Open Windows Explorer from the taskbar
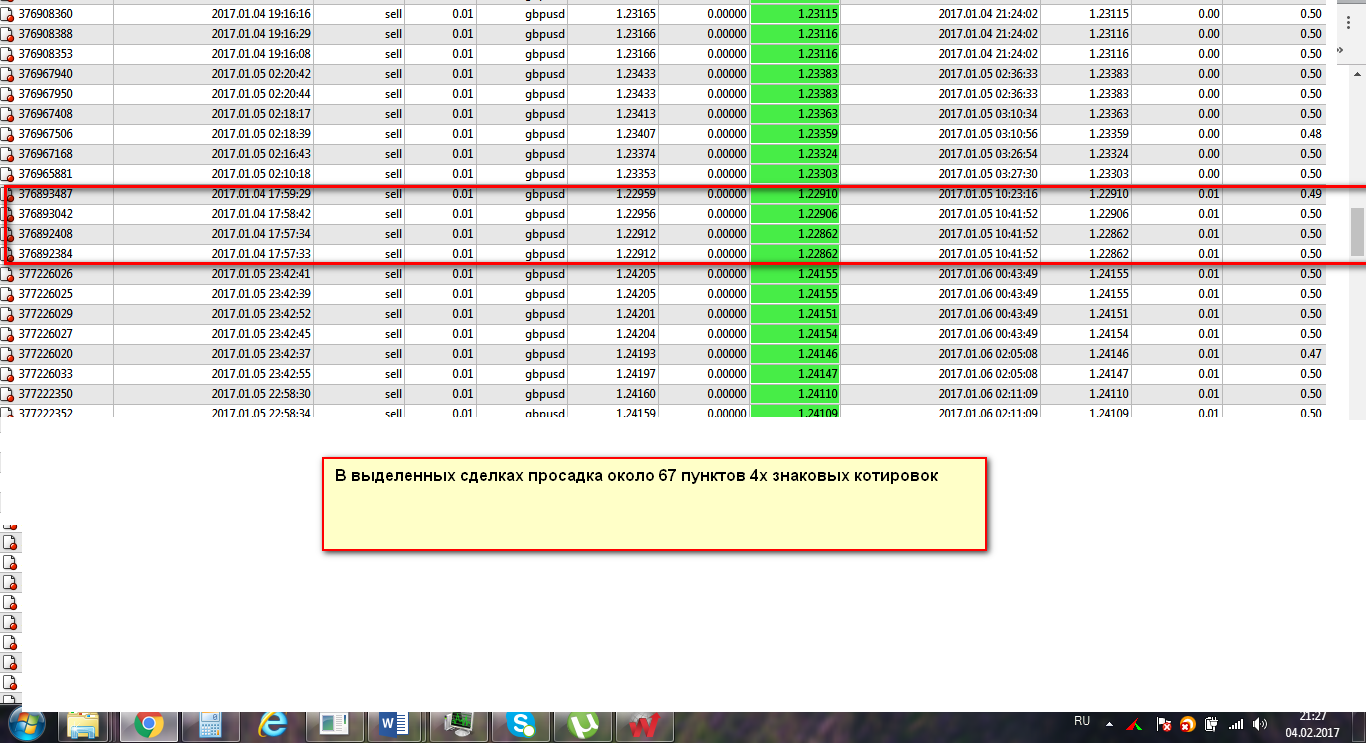Screen dimensions: 1366x743 [x=85, y=725]
